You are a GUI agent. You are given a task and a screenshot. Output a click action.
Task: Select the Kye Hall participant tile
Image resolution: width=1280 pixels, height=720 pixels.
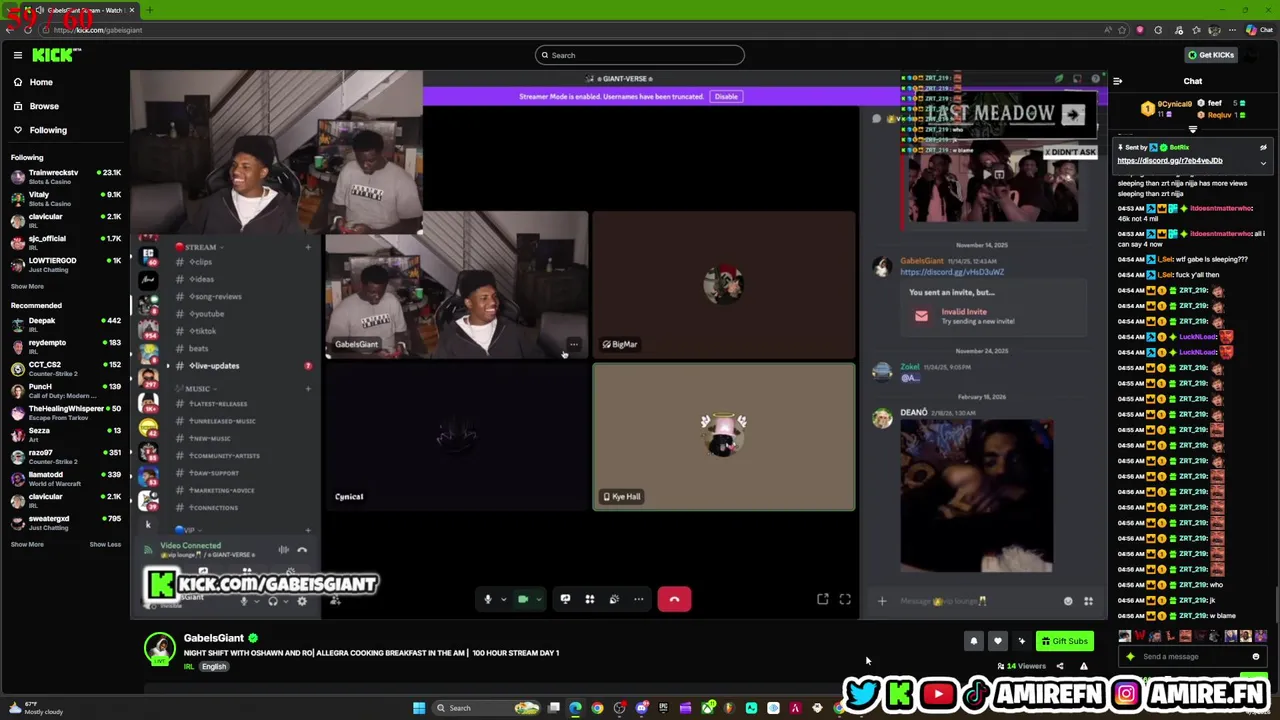coord(723,437)
